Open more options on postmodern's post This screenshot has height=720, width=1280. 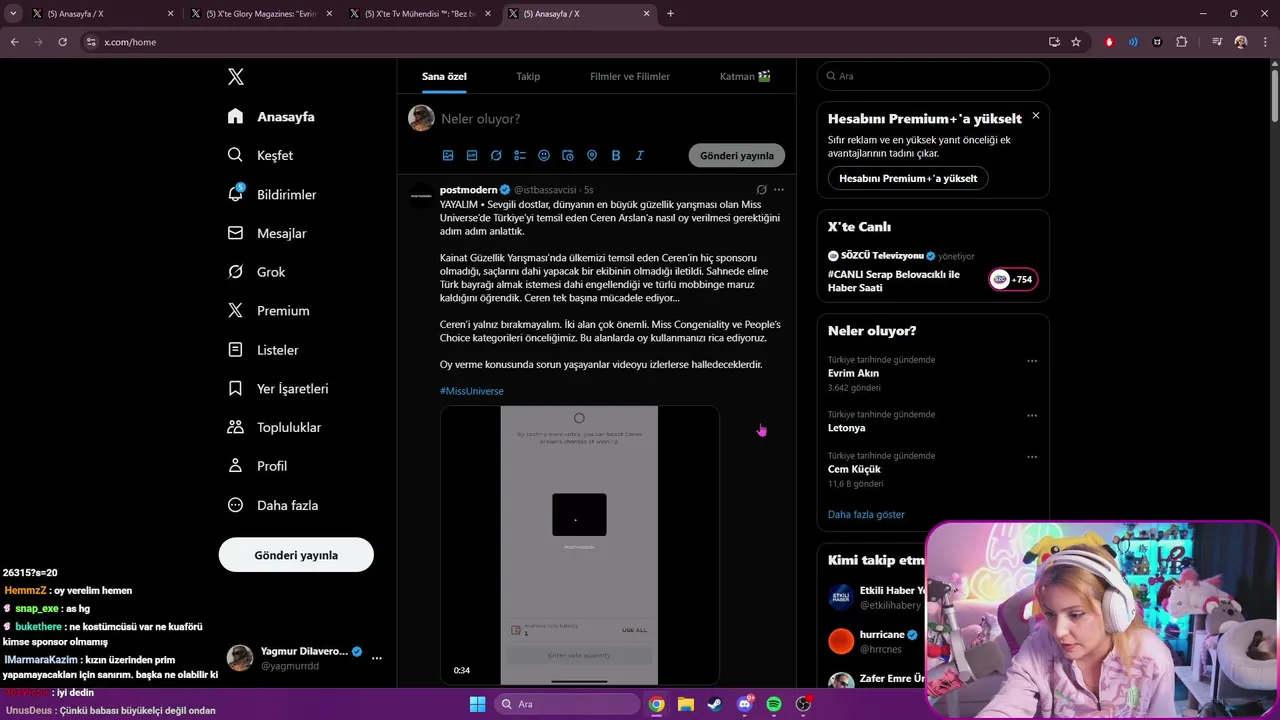point(779,189)
